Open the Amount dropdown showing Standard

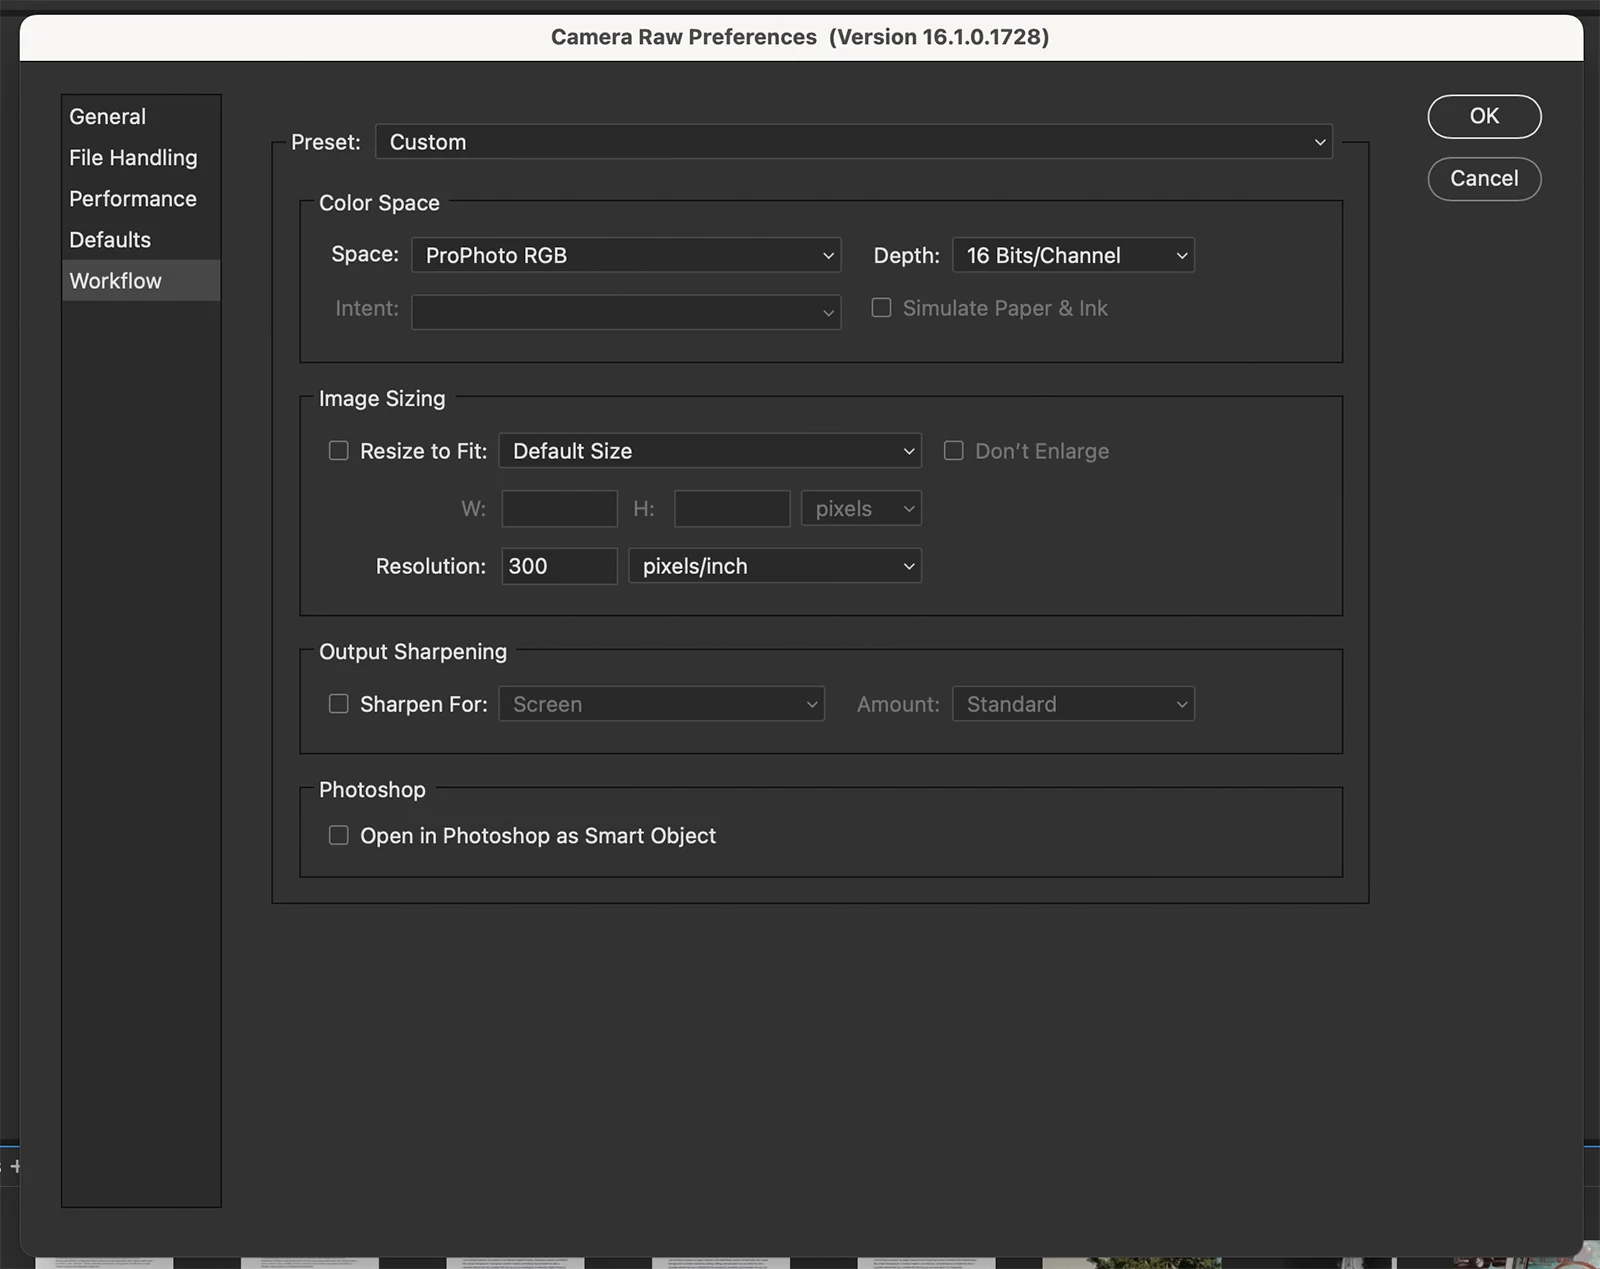(1073, 704)
